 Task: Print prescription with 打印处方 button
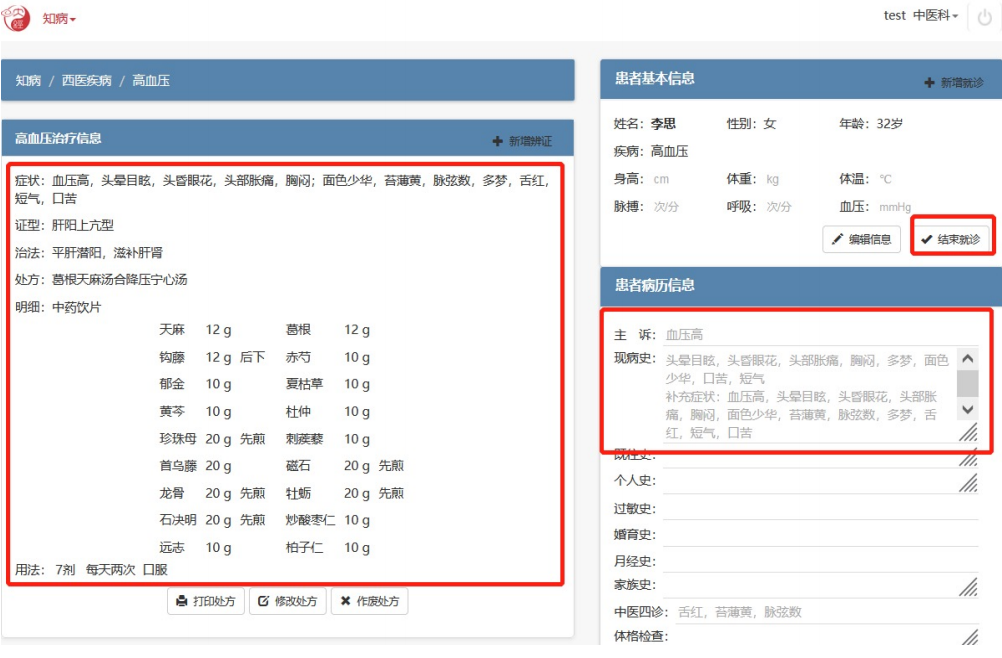(x=205, y=601)
